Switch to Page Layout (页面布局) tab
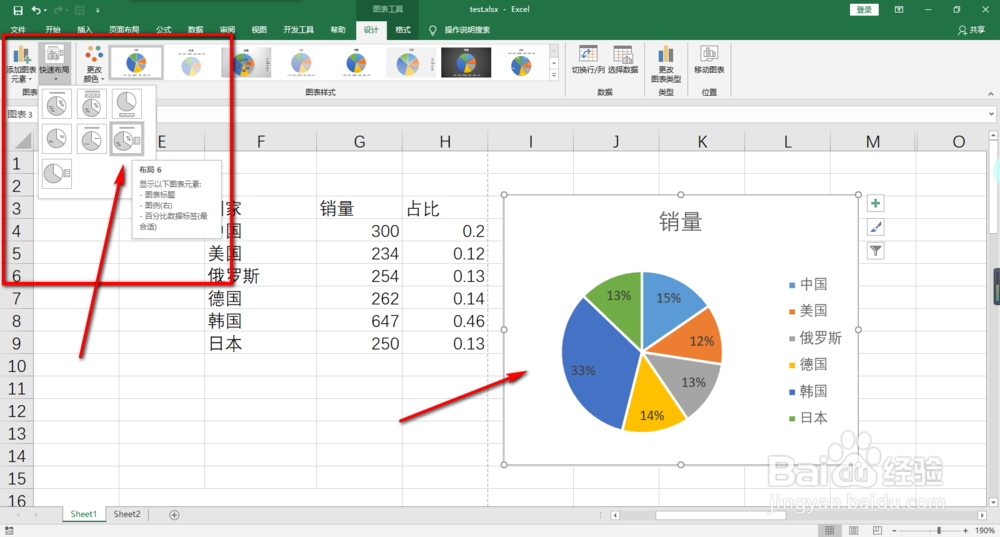Screen dimensions: 1000x537 coord(124,30)
